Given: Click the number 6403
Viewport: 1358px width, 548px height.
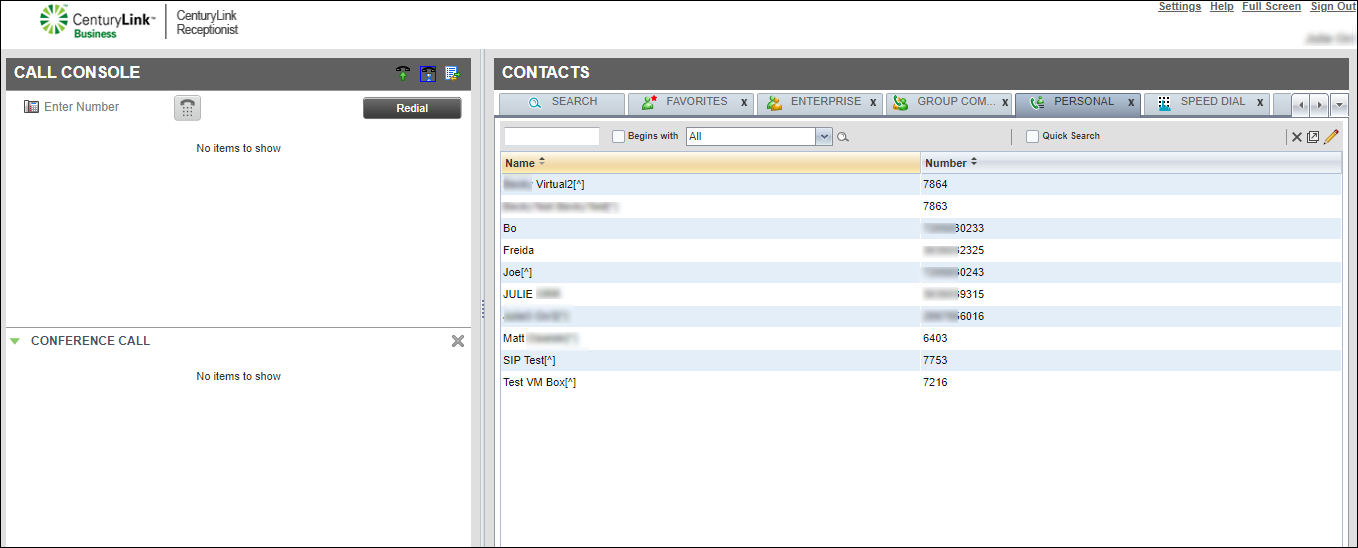Looking at the screenshot, I should 935,338.
